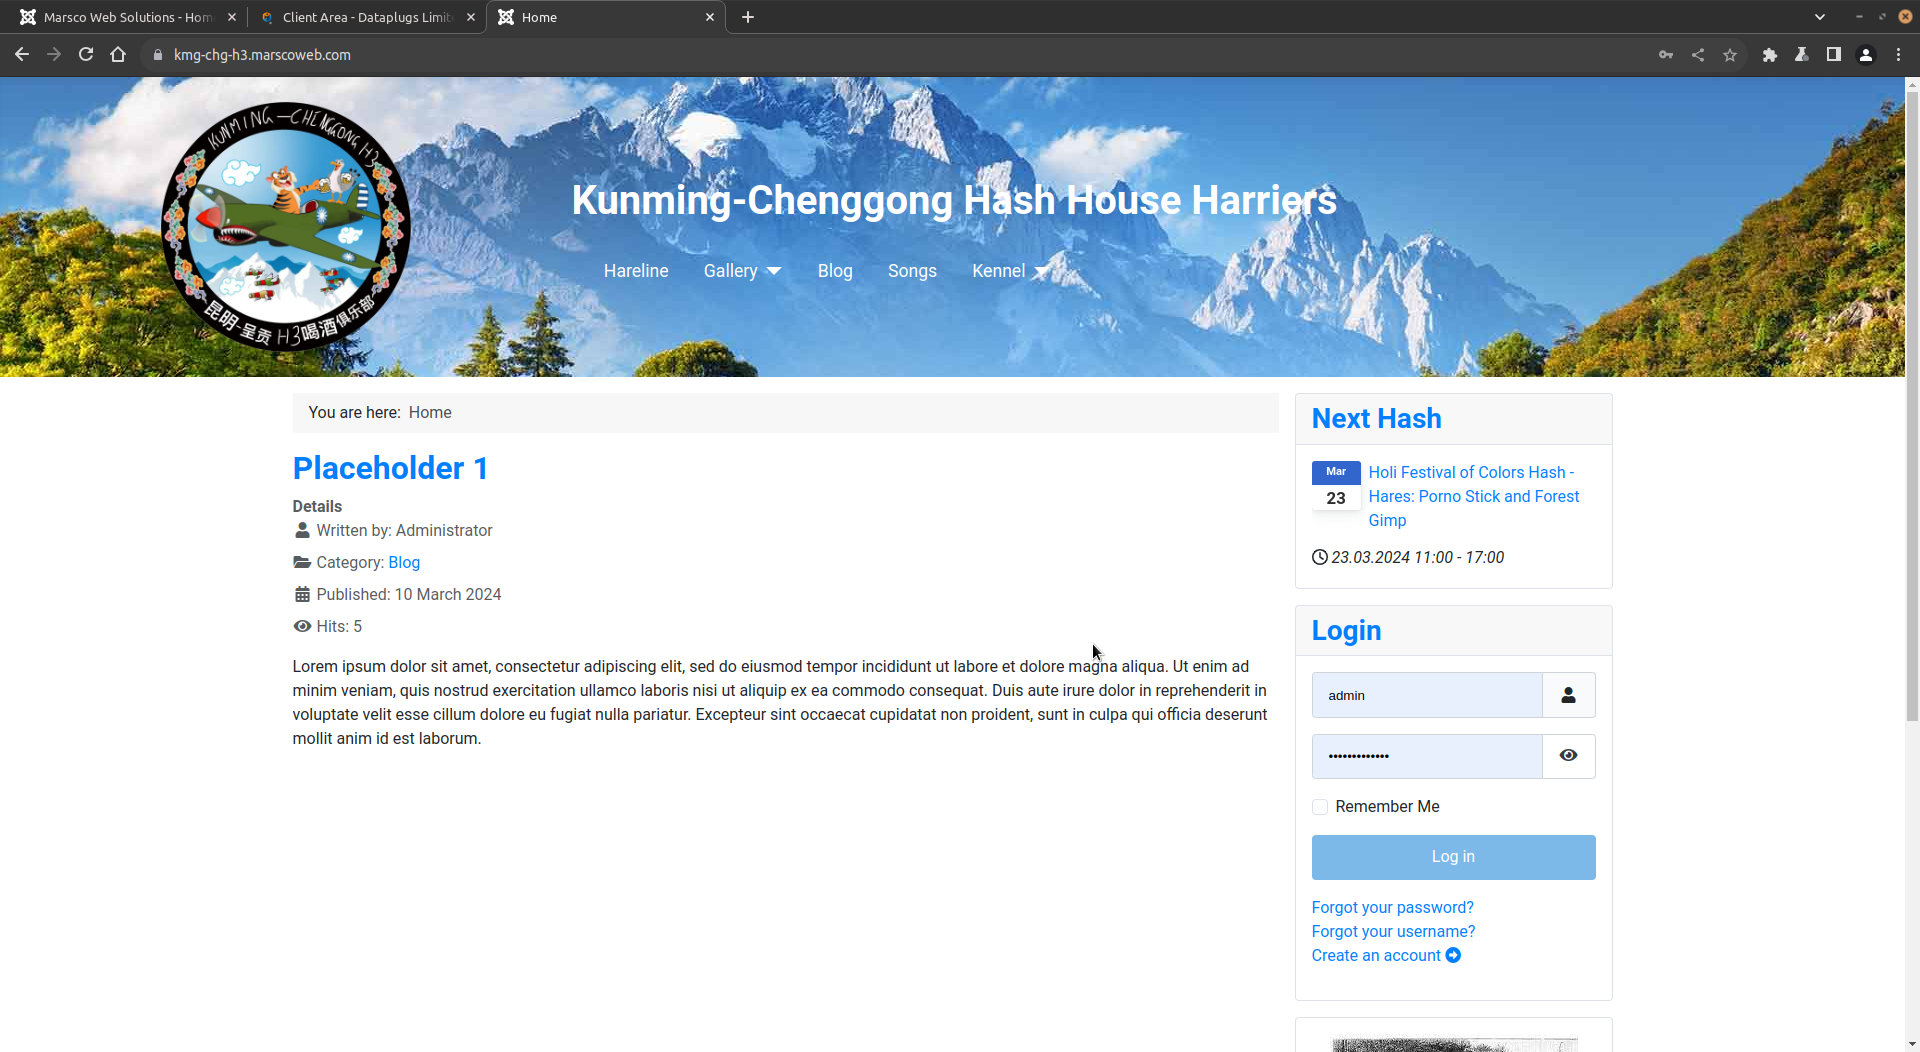
Task: Click the browser forward arrow
Action: pyautogui.click(x=54, y=55)
